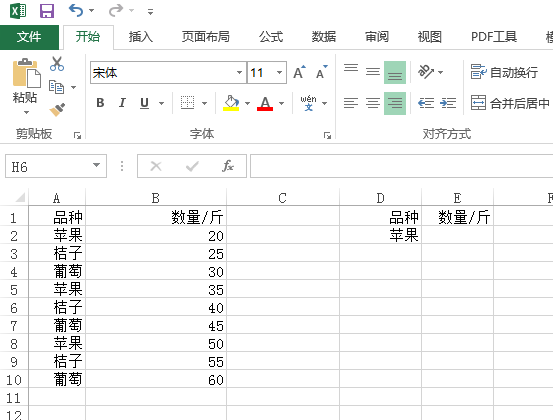Toggle top vertical alignment
Viewport: 553px width, 420px height.
tap(351, 72)
